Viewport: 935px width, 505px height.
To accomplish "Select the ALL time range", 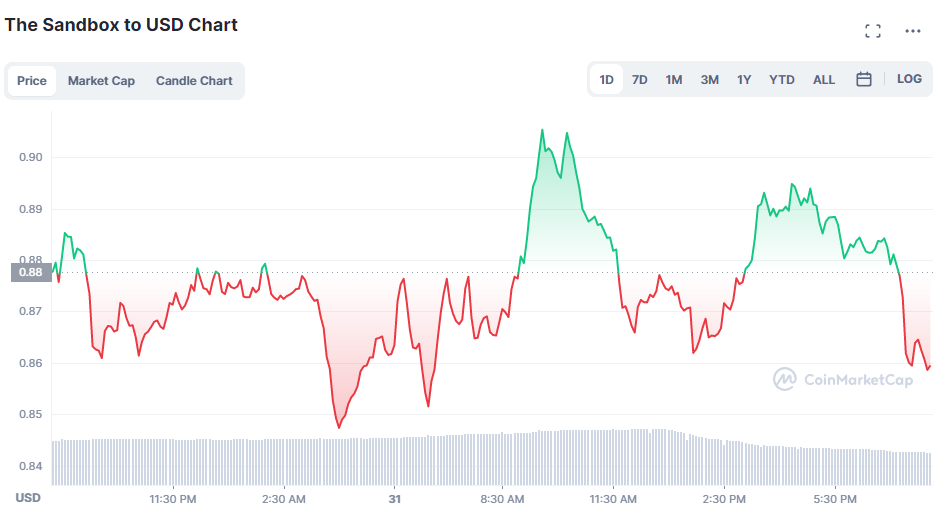I will pos(824,79).
